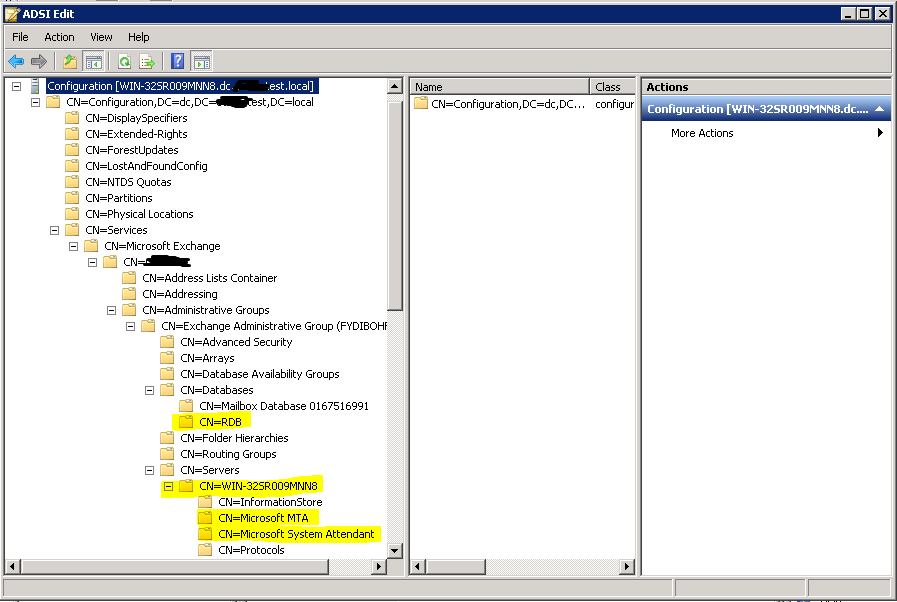Screen dimensions: 897x602
Task: Collapse the CN=Servers node
Action: tap(149, 471)
